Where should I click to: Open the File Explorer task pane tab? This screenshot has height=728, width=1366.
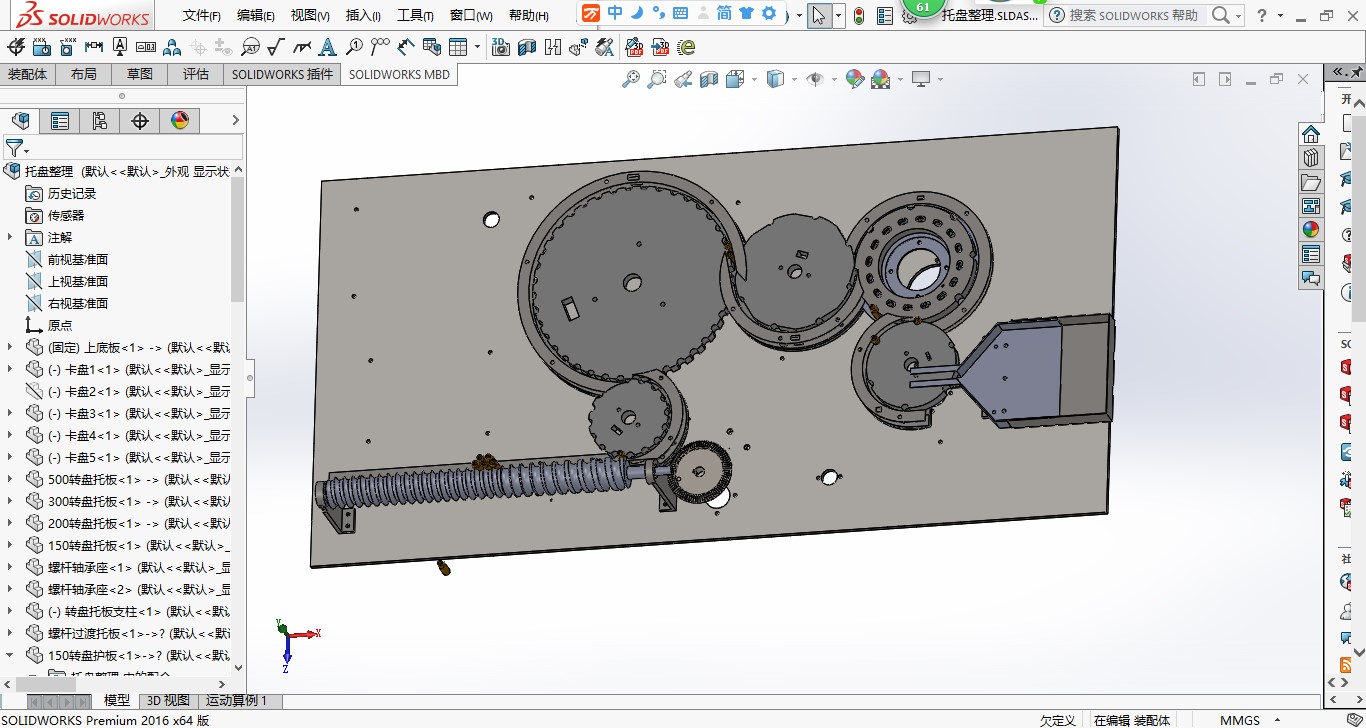pos(1311,182)
